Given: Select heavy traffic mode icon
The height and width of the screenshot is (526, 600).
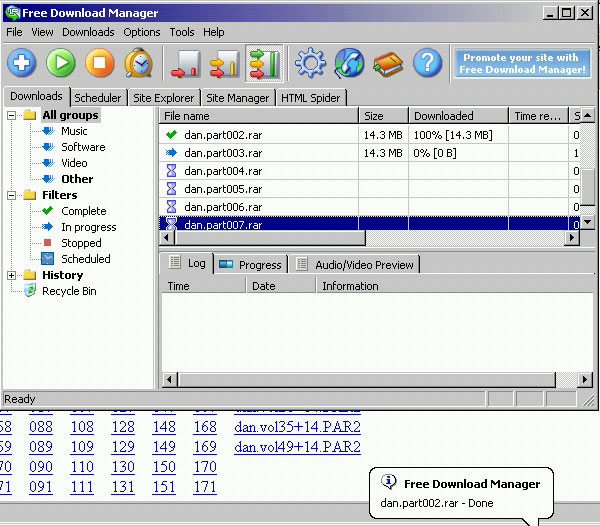Looking at the screenshot, I should click(264, 64).
